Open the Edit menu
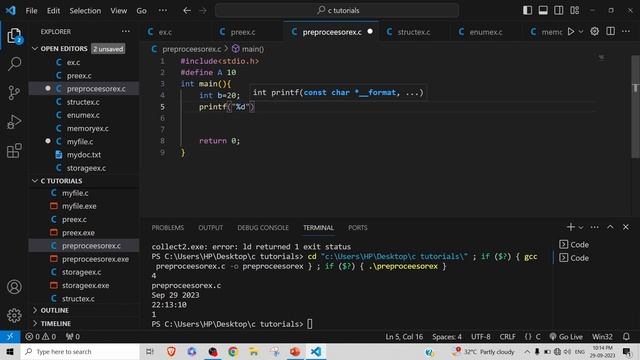640x360 pixels. (x=53, y=11)
